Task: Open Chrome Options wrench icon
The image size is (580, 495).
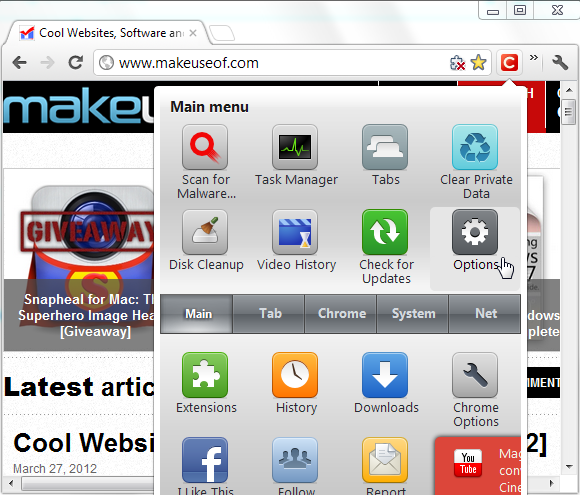Action: click(475, 375)
